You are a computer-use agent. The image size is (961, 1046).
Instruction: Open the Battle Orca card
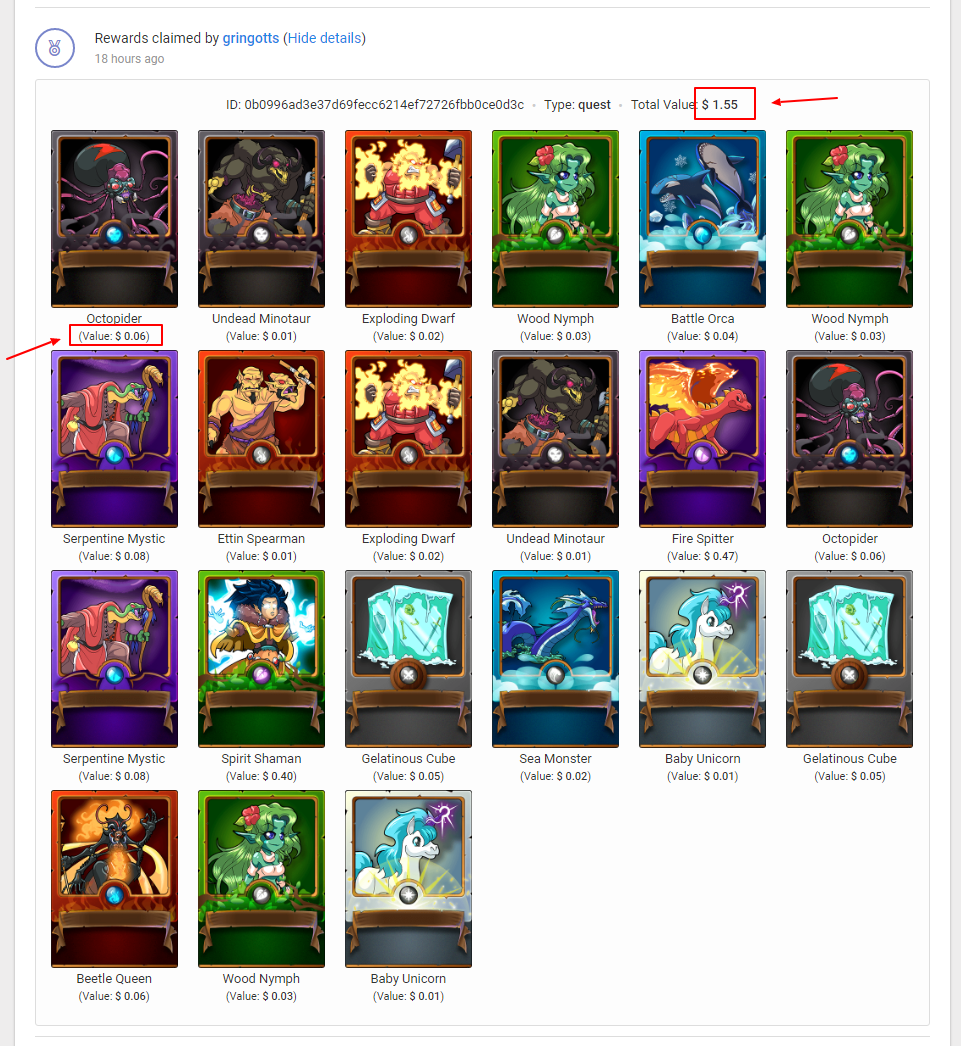pos(702,219)
